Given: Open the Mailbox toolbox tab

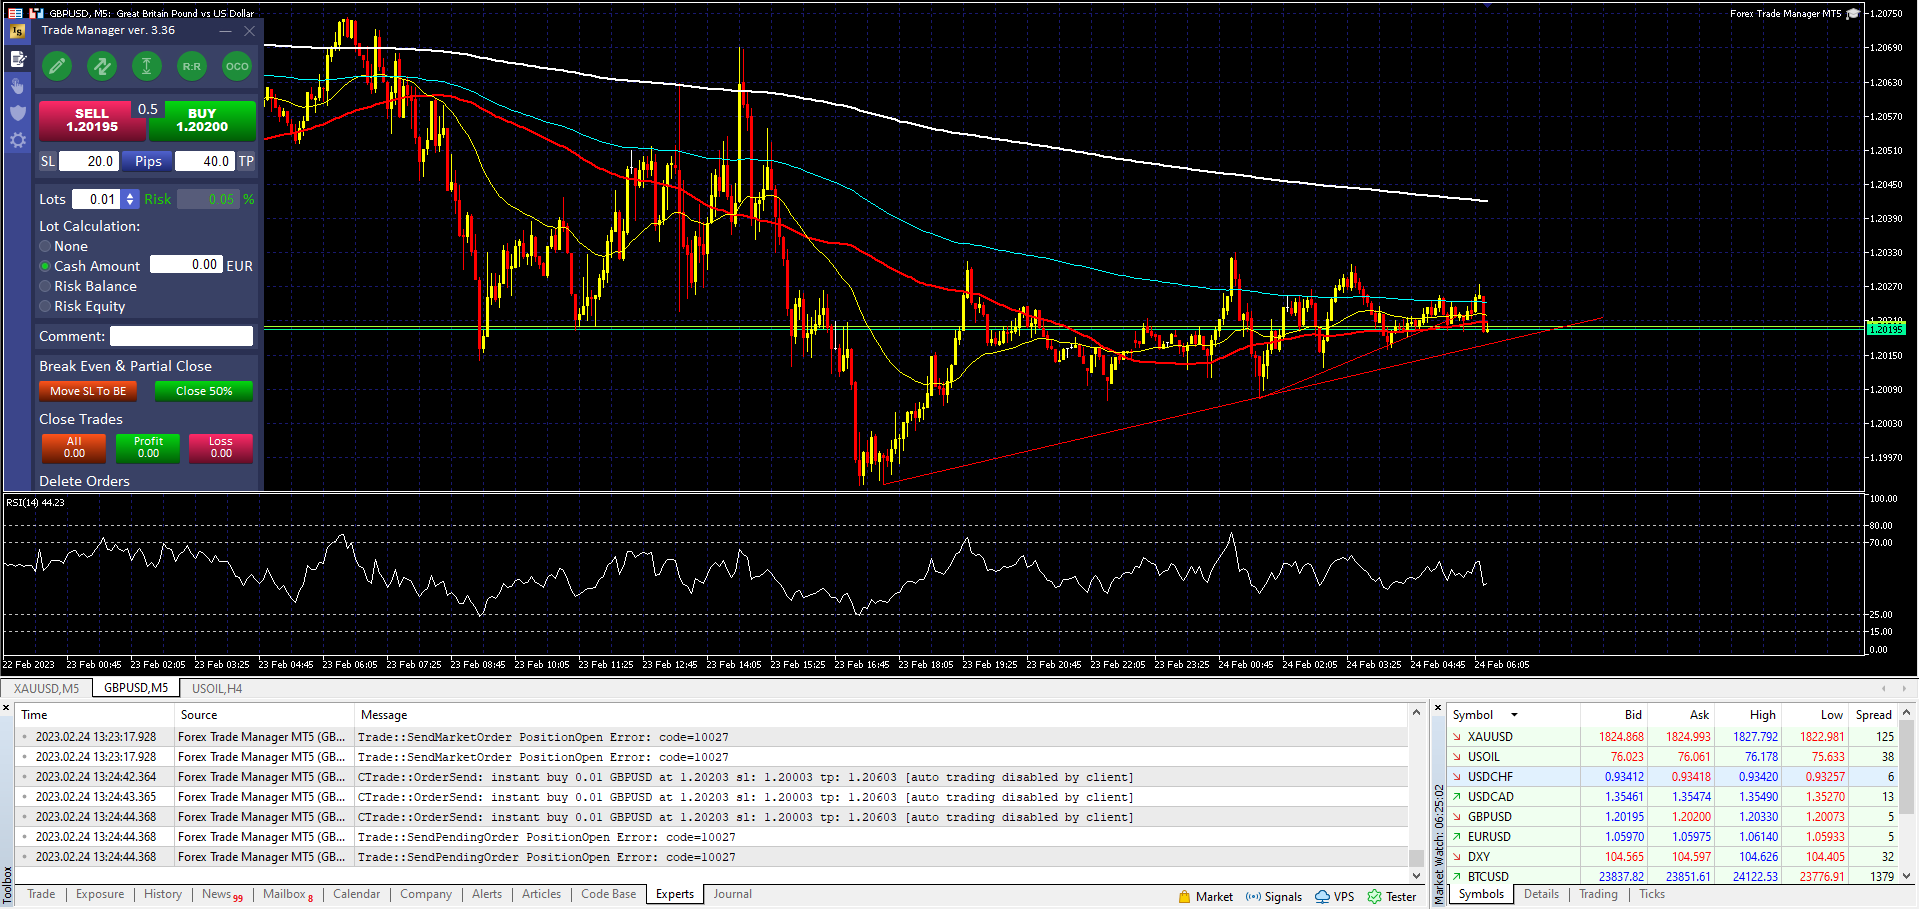Looking at the screenshot, I should pos(288,894).
